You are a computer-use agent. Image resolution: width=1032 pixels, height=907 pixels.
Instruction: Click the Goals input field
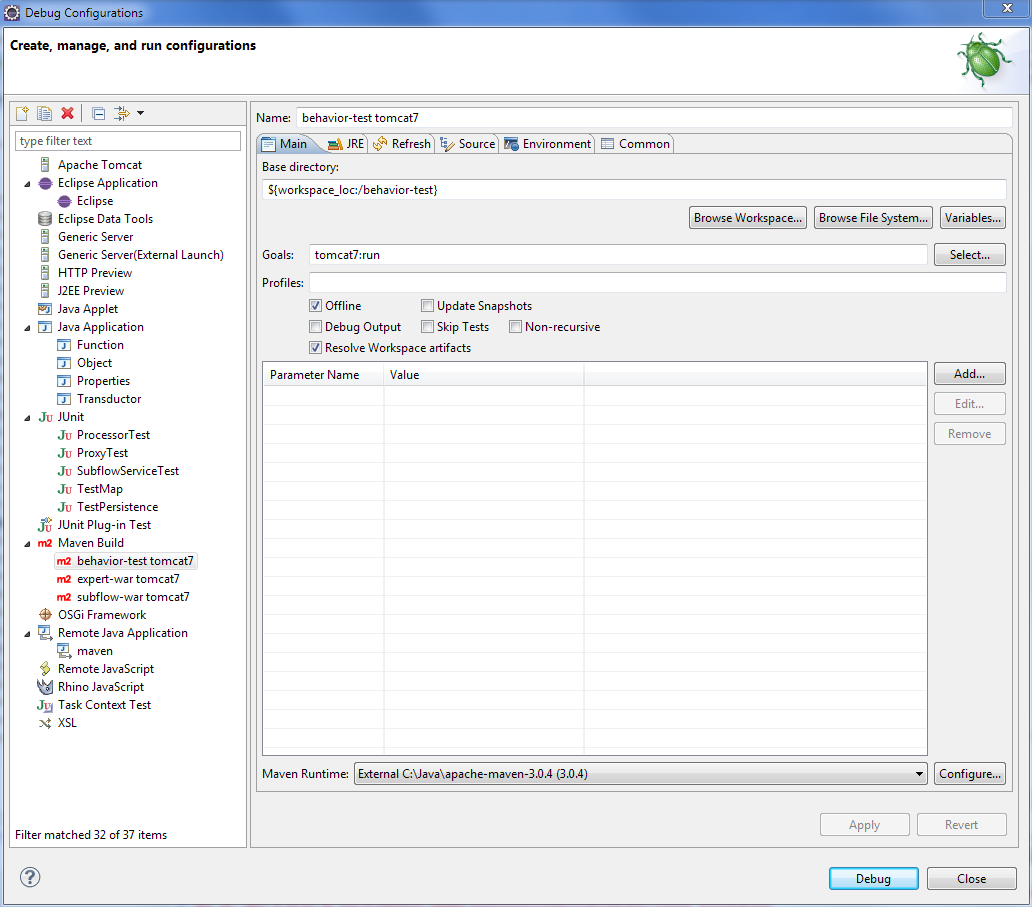click(618, 255)
